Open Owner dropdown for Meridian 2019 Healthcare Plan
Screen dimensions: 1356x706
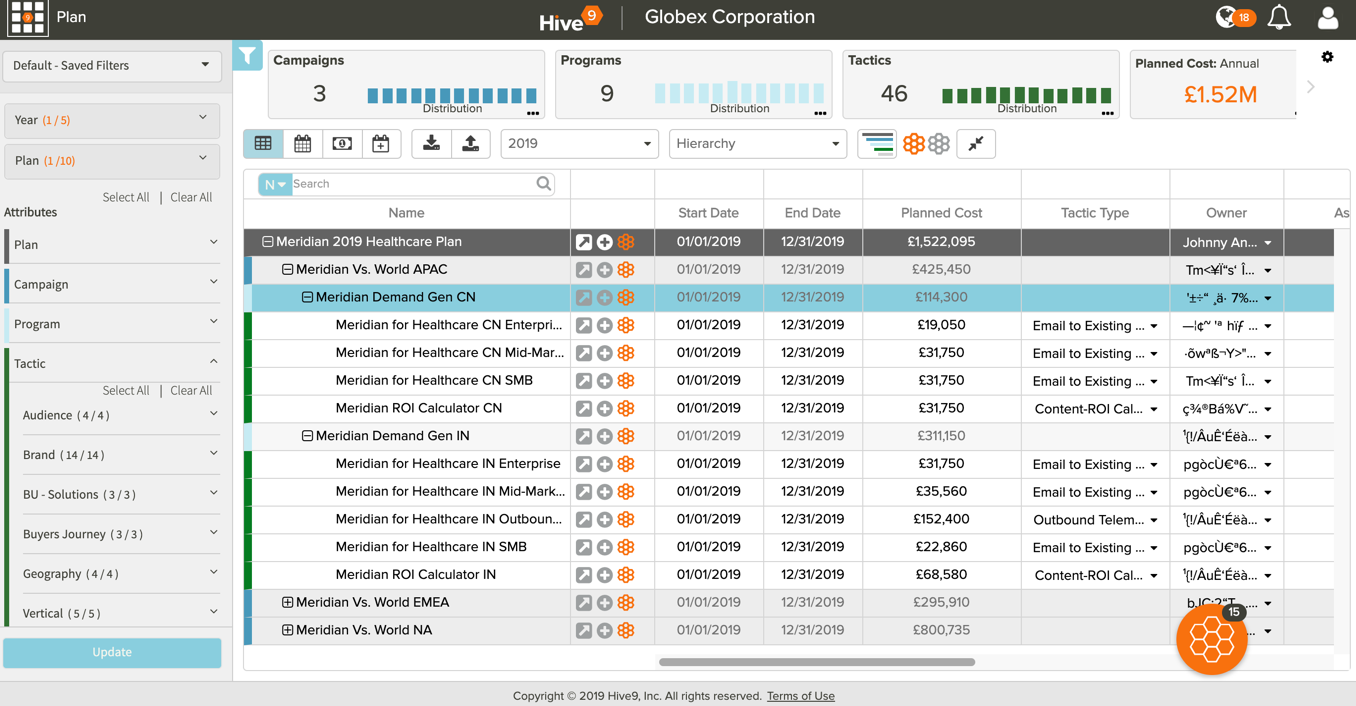pos(1268,243)
